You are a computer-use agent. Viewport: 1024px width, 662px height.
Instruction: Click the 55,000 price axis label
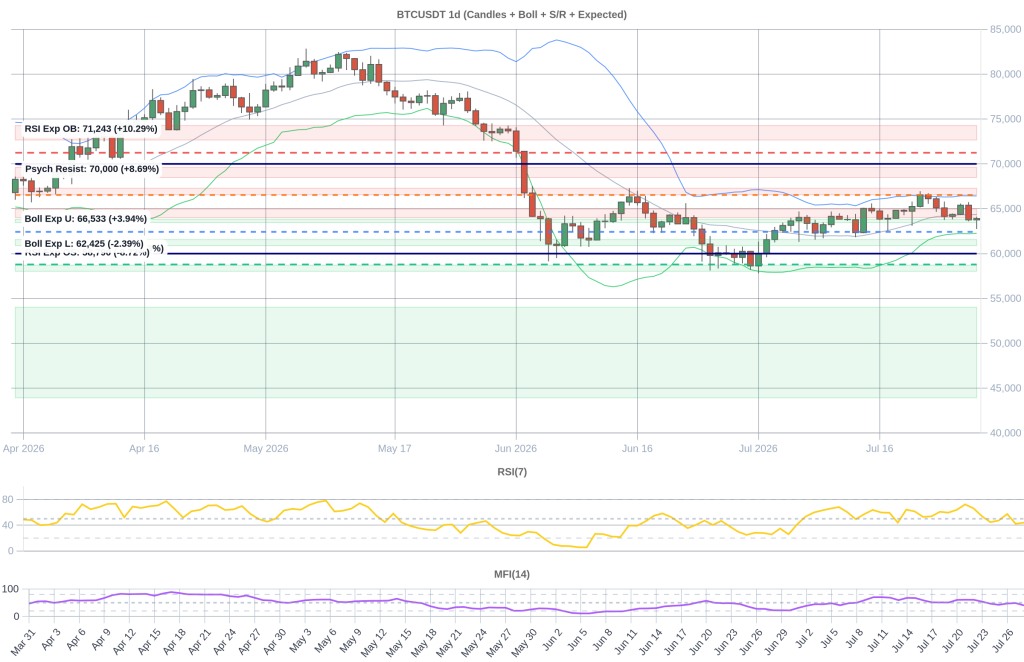[1005, 298]
